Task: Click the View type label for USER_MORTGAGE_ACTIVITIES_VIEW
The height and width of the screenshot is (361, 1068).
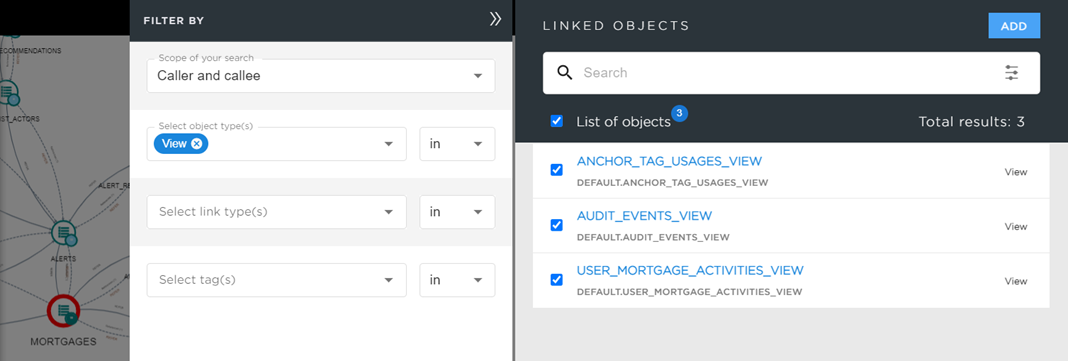Action: tap(1016, 281)
